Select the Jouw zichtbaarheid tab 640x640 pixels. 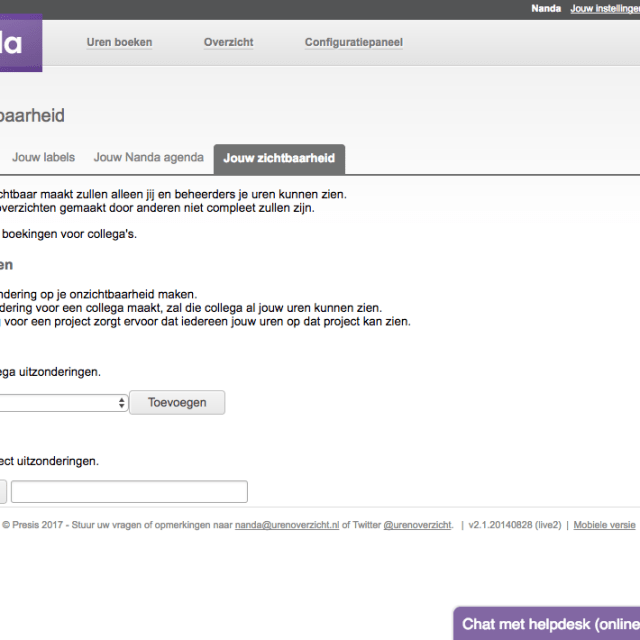(x=279, y=159)
